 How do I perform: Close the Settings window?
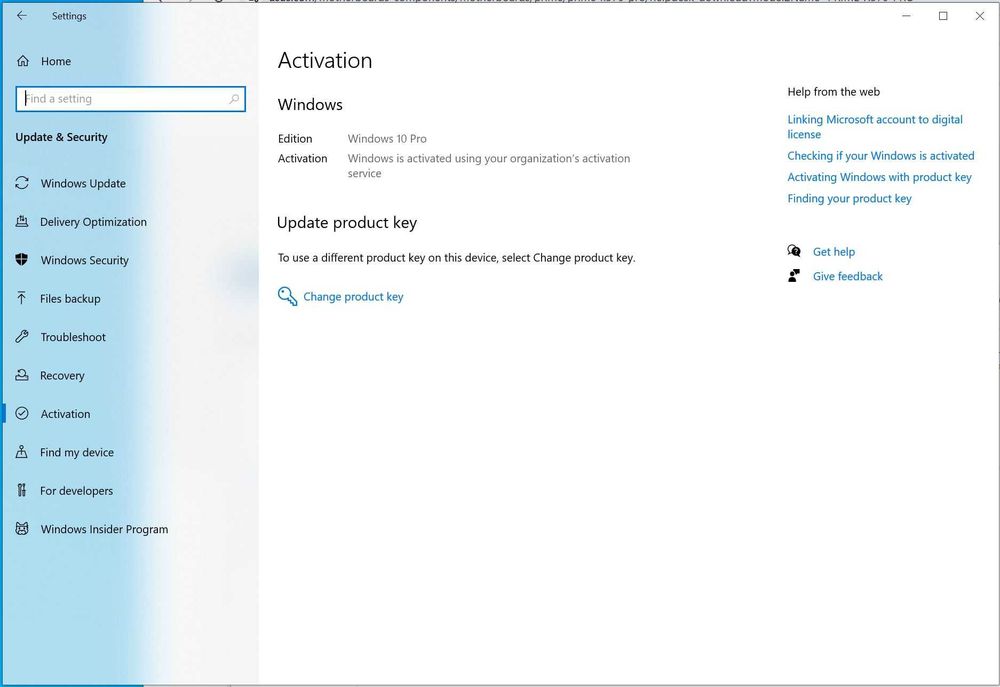coord(980,15)
